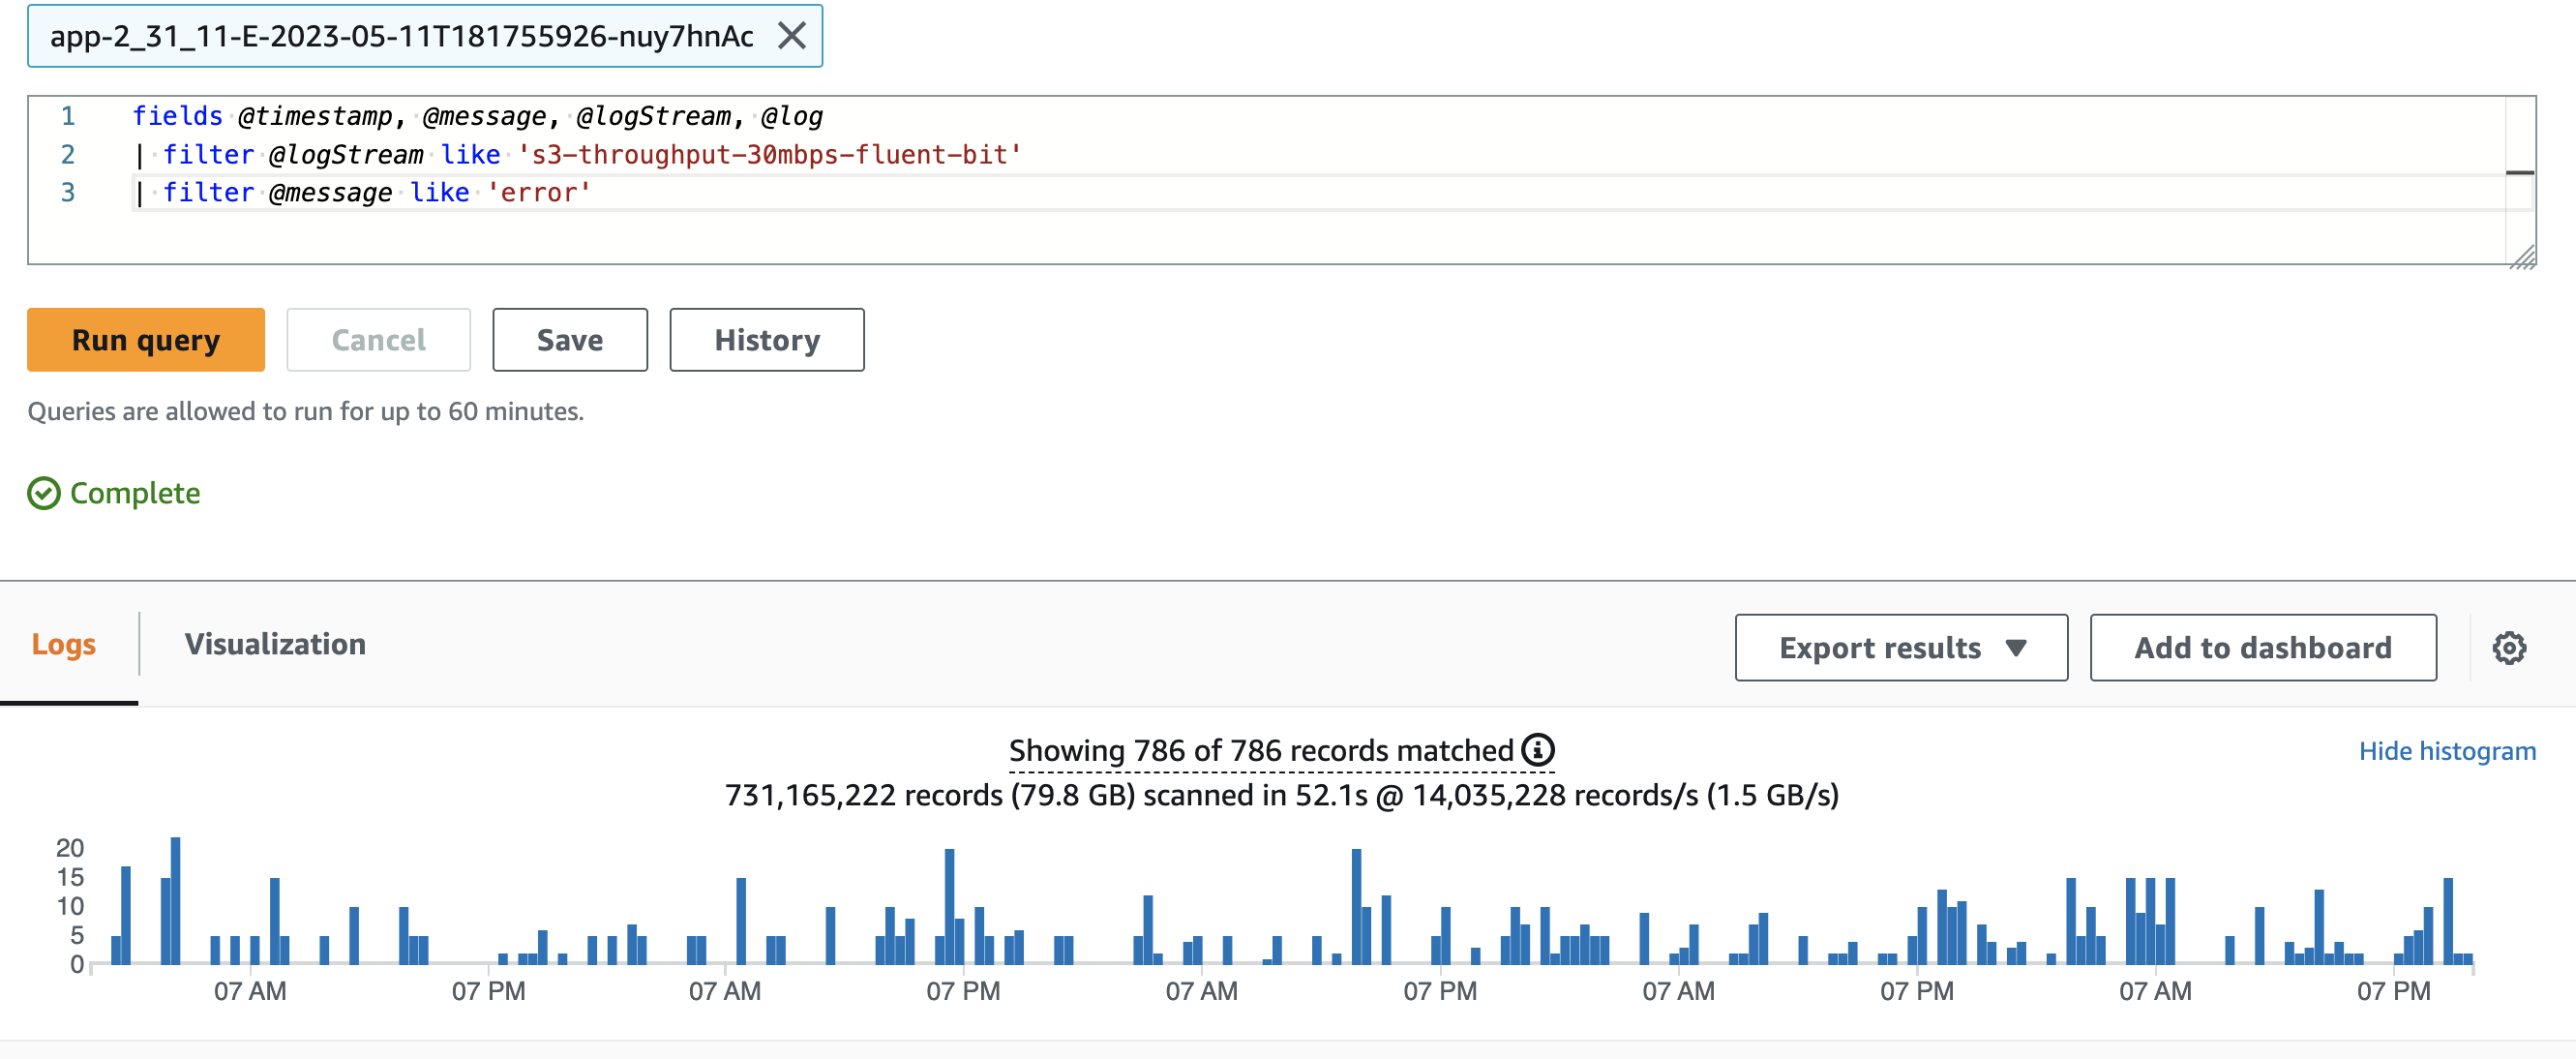Open the Export results dropdown
This screenshot has width=2576, height=1059.
1901,648
